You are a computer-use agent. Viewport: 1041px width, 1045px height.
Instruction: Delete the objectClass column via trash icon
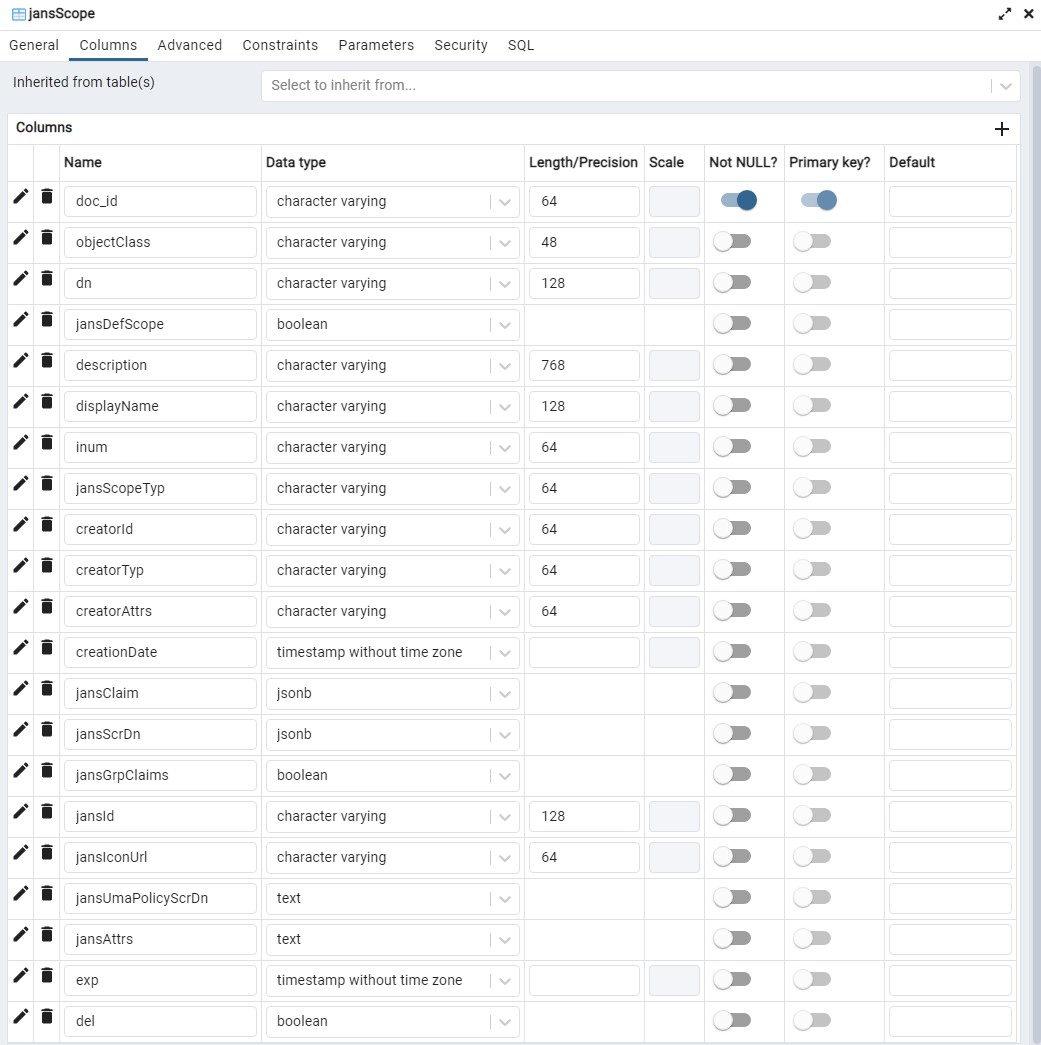pos(47,238)
